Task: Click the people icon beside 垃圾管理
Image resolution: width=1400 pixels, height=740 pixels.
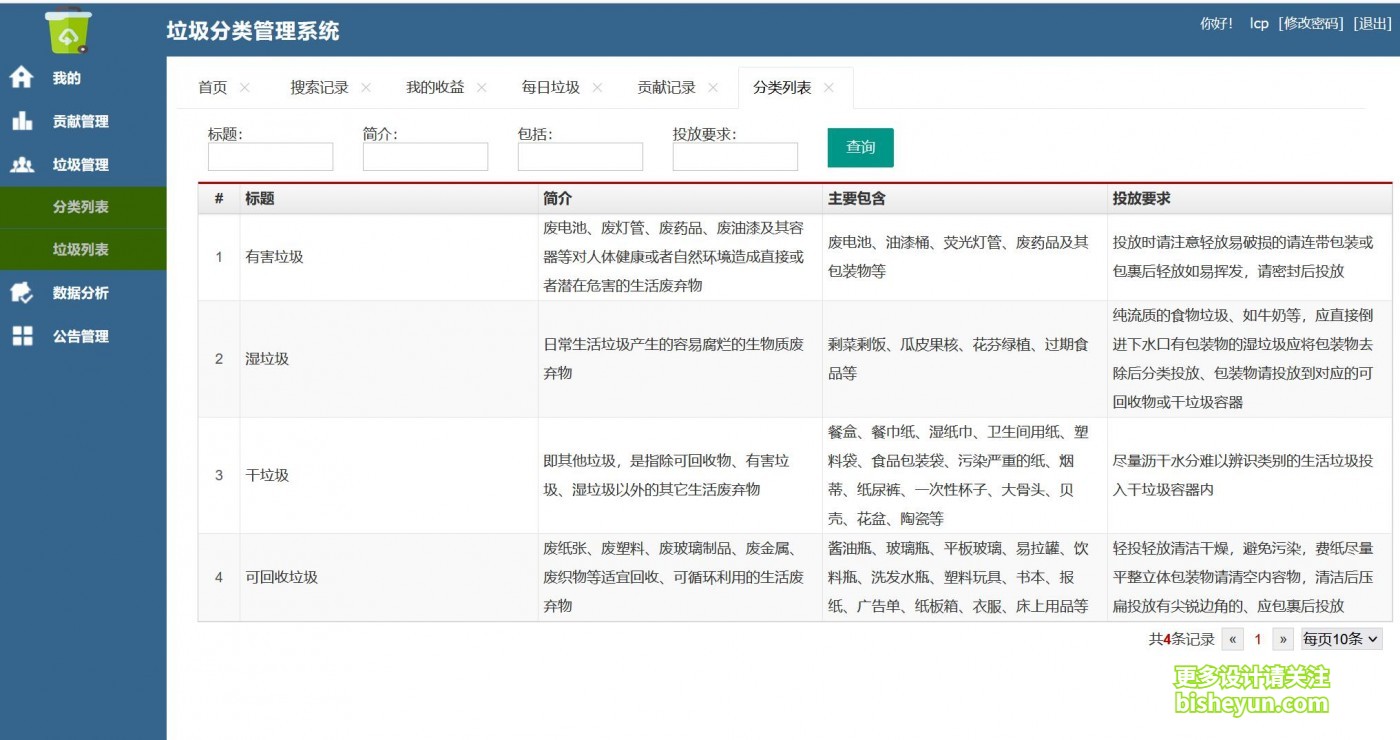Action: click(x=22, y=165)
